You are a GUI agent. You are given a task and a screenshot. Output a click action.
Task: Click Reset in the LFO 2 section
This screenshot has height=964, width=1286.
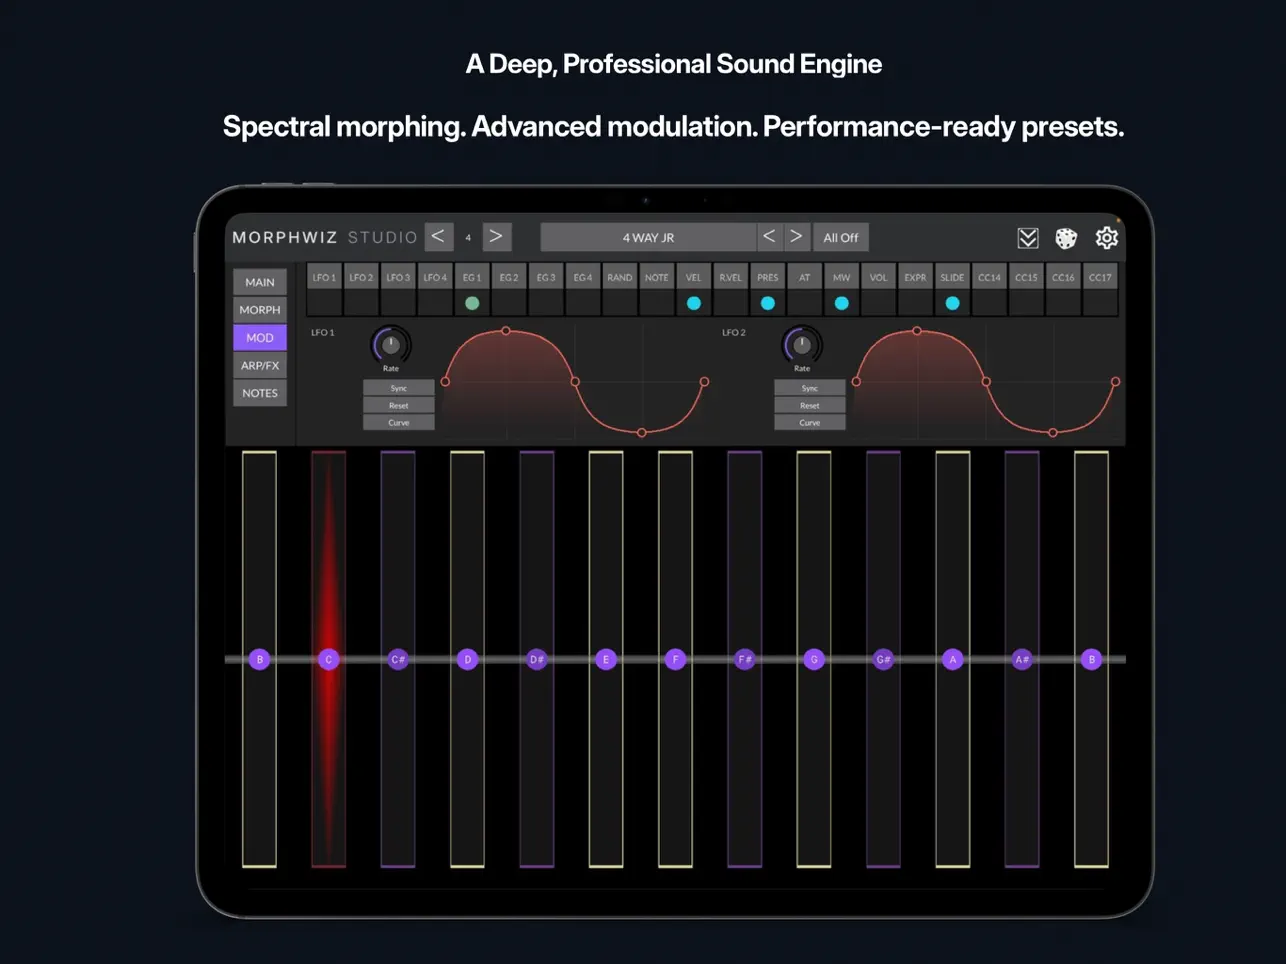point(810,405)
